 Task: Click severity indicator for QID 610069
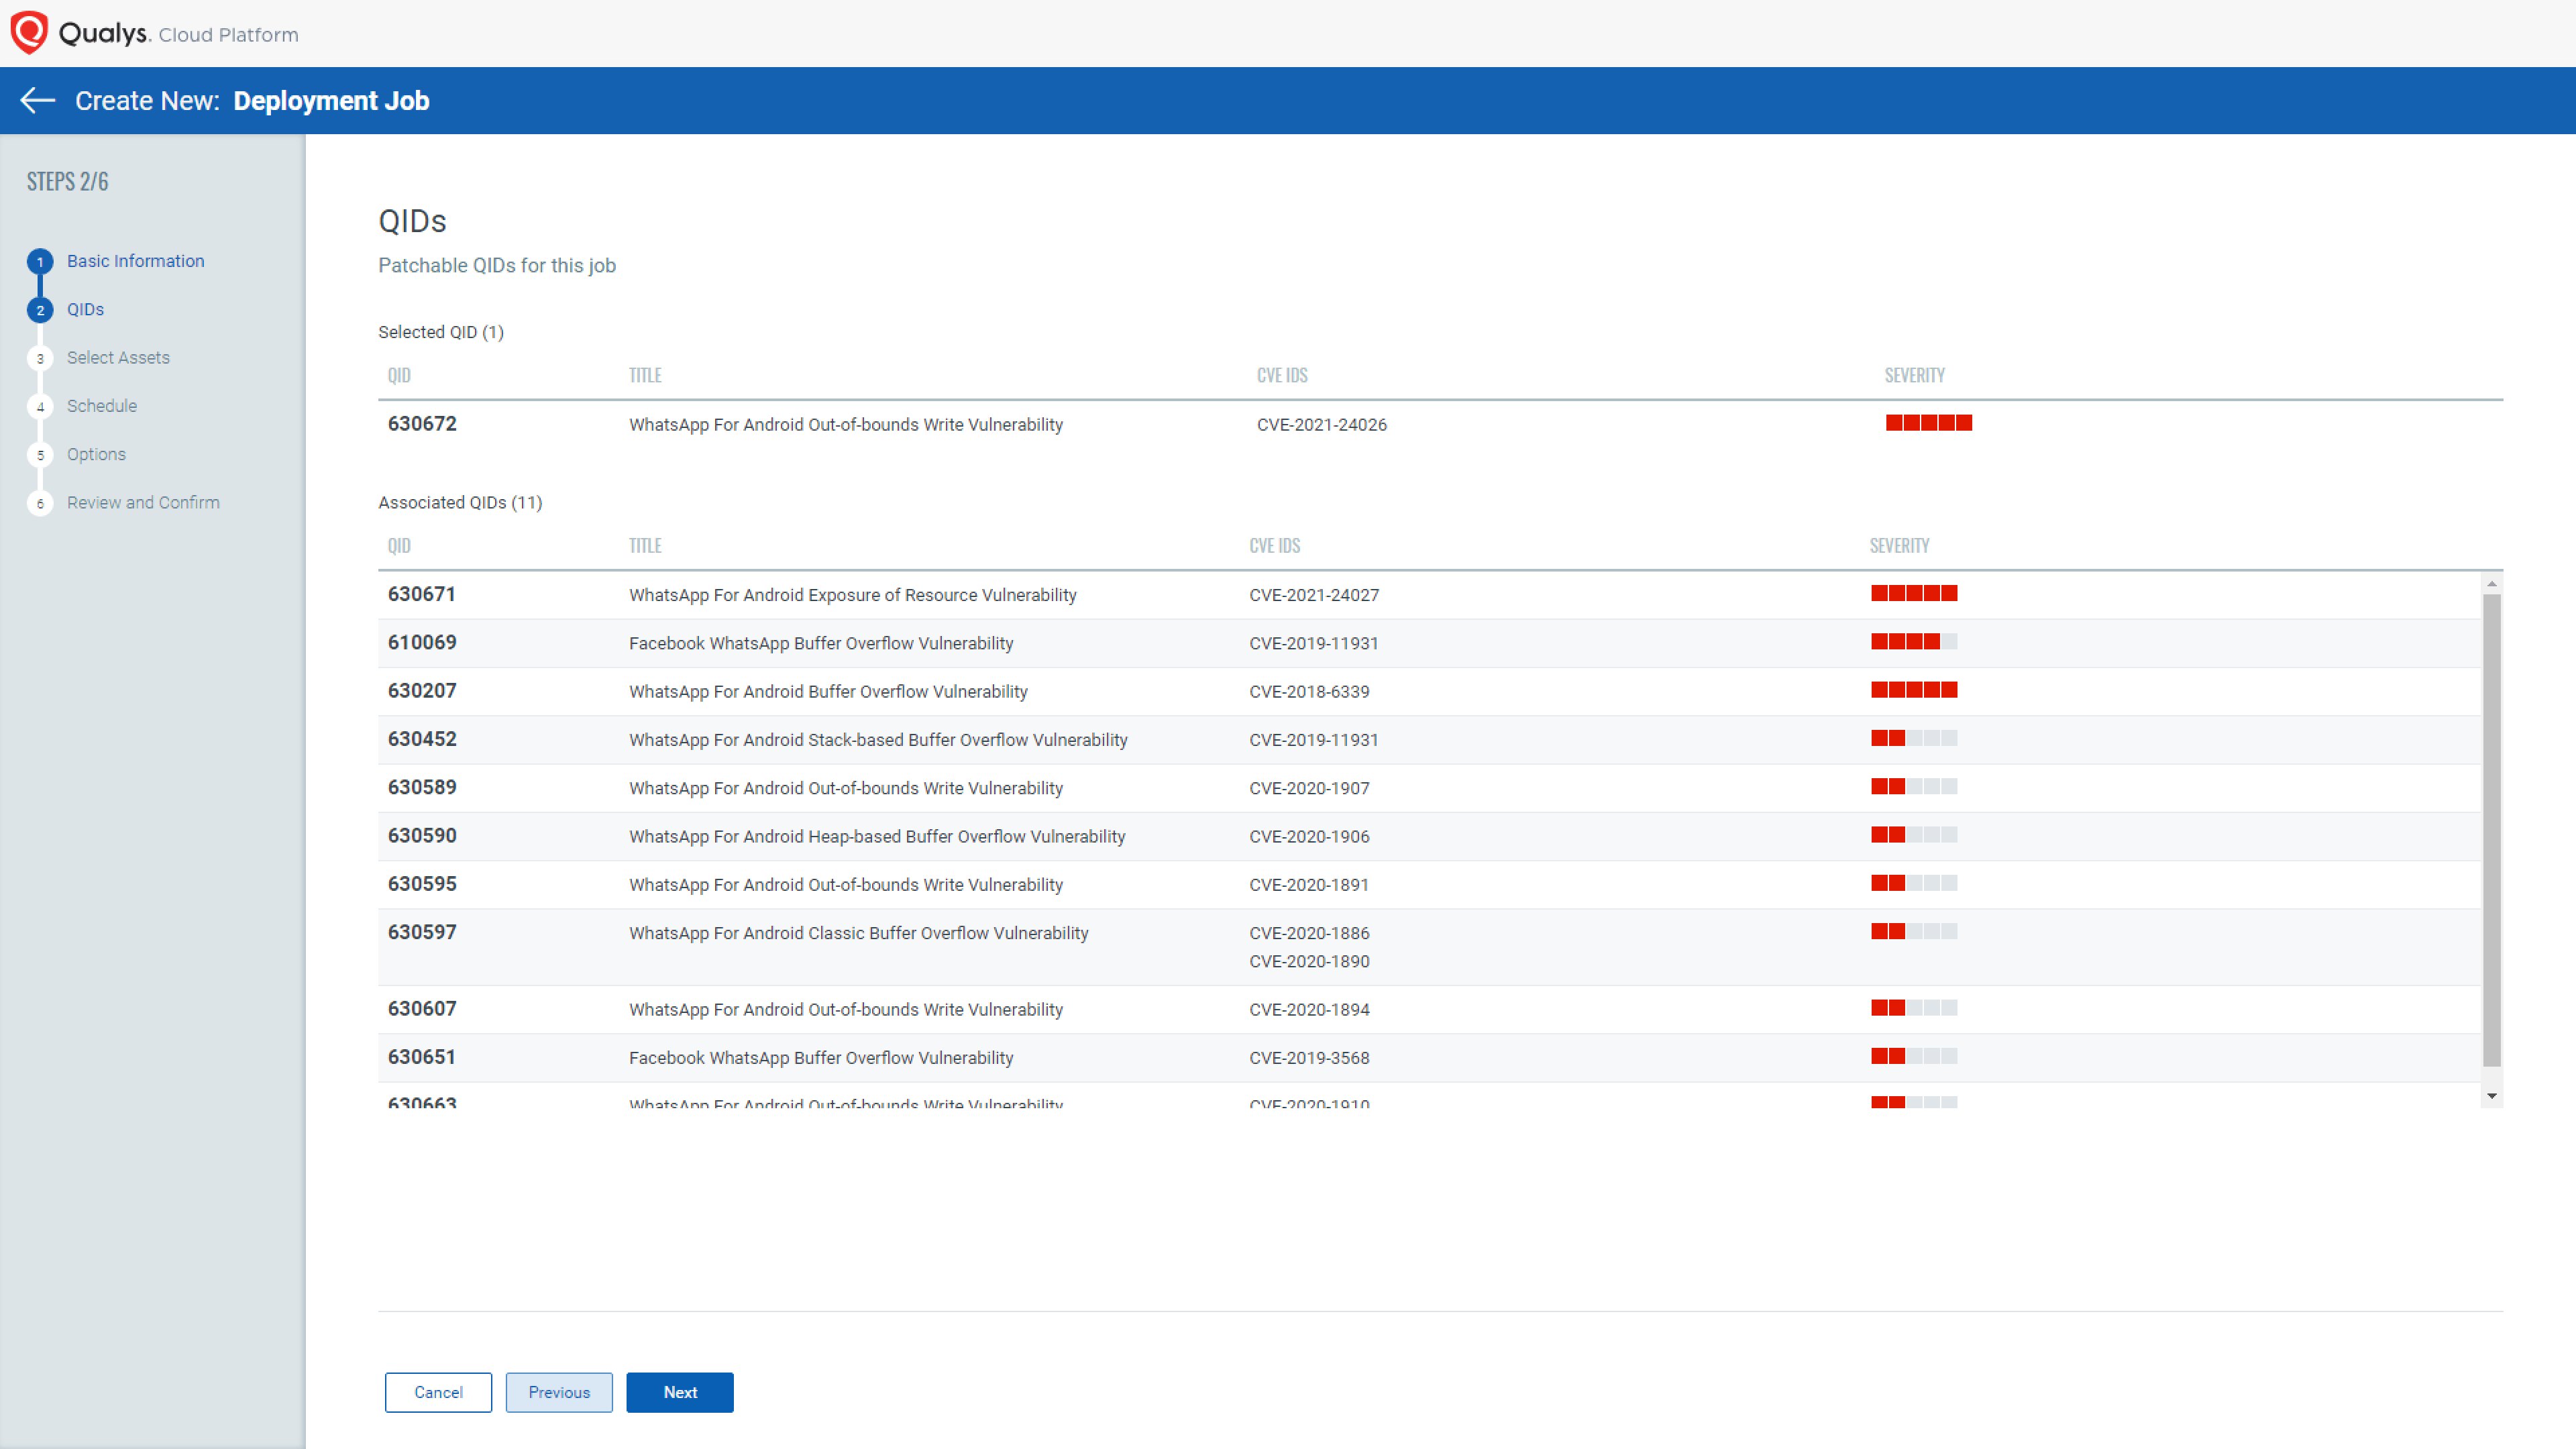[1914, 642]
